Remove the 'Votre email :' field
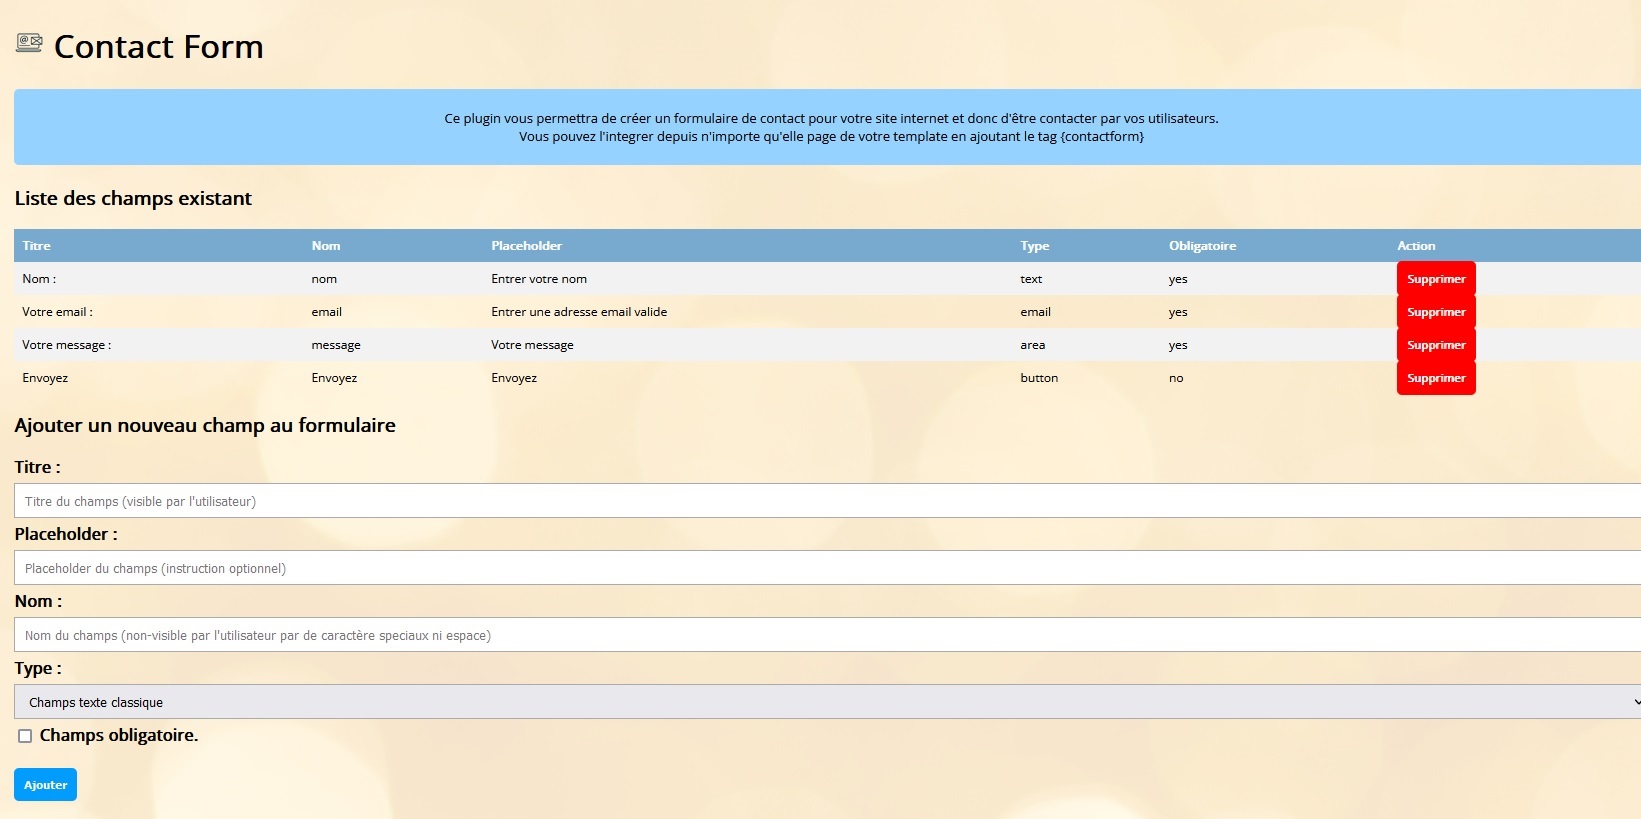The image size is (1641, 819). click(x=1436, y=312)
